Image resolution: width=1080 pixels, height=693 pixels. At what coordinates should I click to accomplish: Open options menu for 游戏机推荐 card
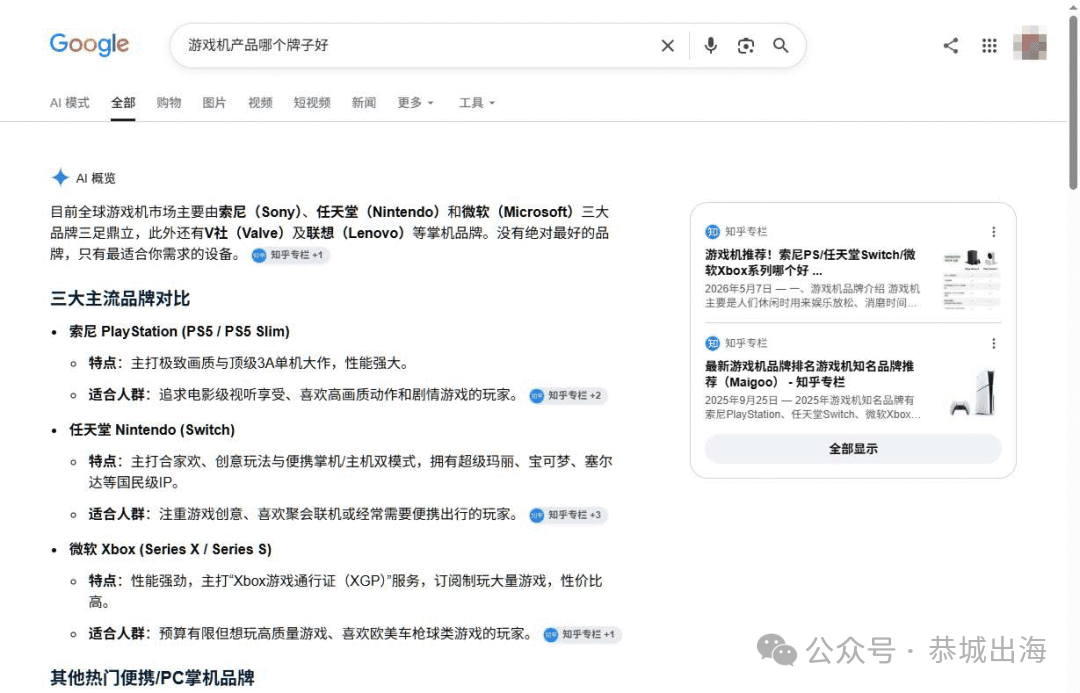point(993,232)
